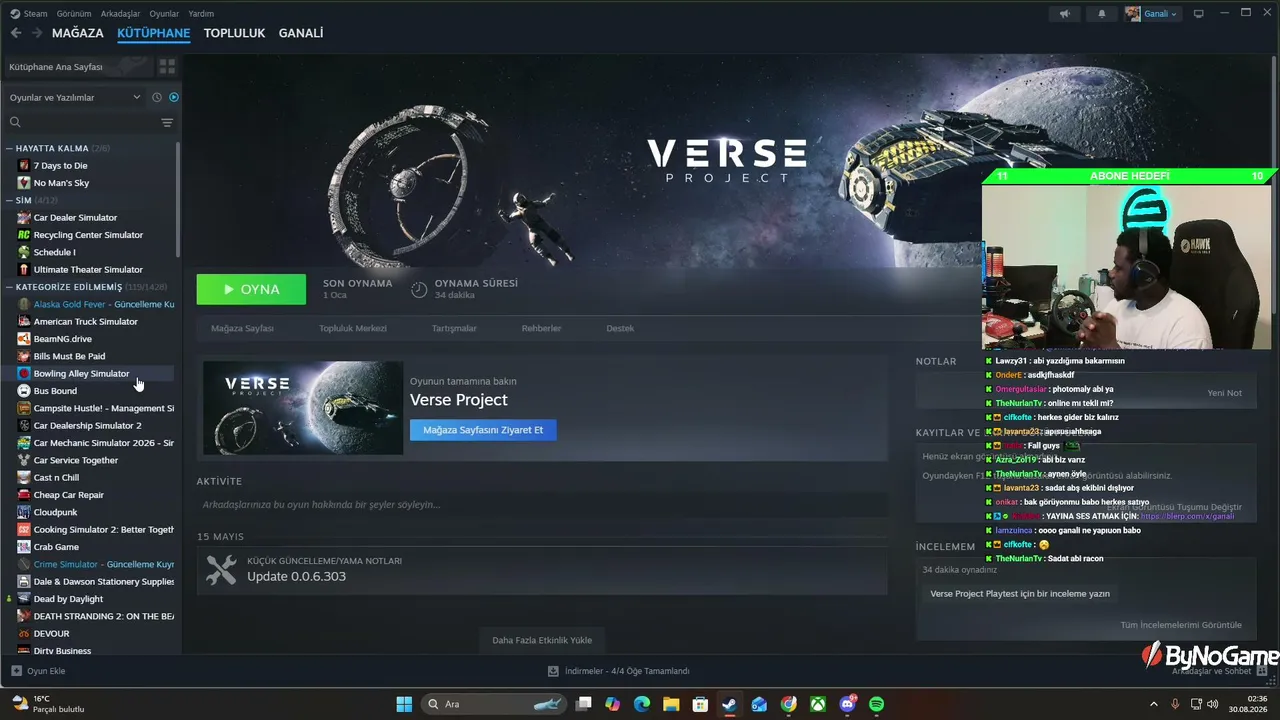Open Spotify from the taskbar
The image size is (1280, 720).
[x=876, y=704]
